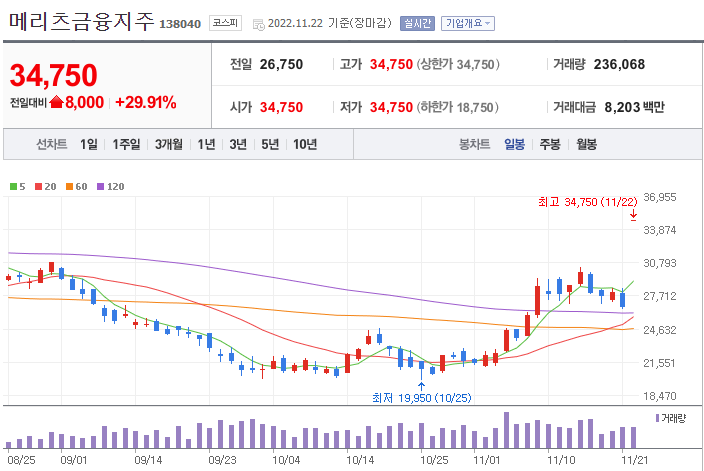Click the 코스피 market badge
The image size is (704, 471).
click(x=225, y=23)
